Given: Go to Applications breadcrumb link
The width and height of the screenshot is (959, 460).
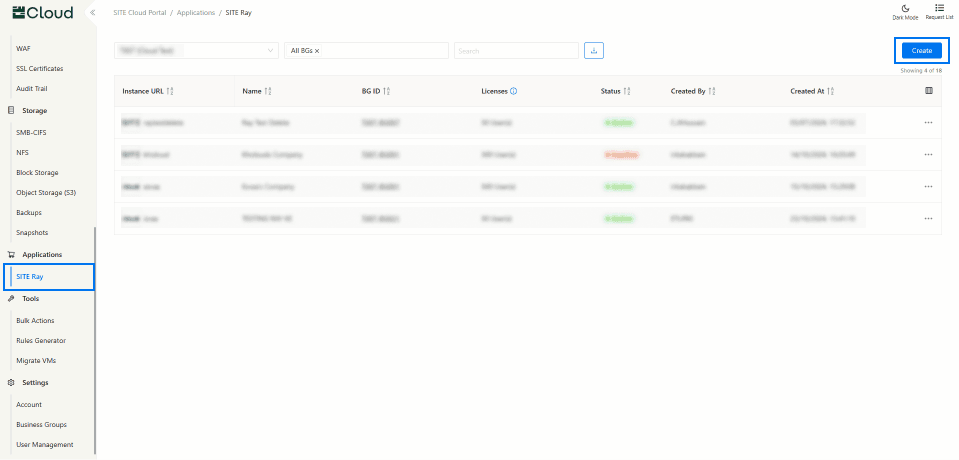Looking at the screenshot, I should coord(196,12).
